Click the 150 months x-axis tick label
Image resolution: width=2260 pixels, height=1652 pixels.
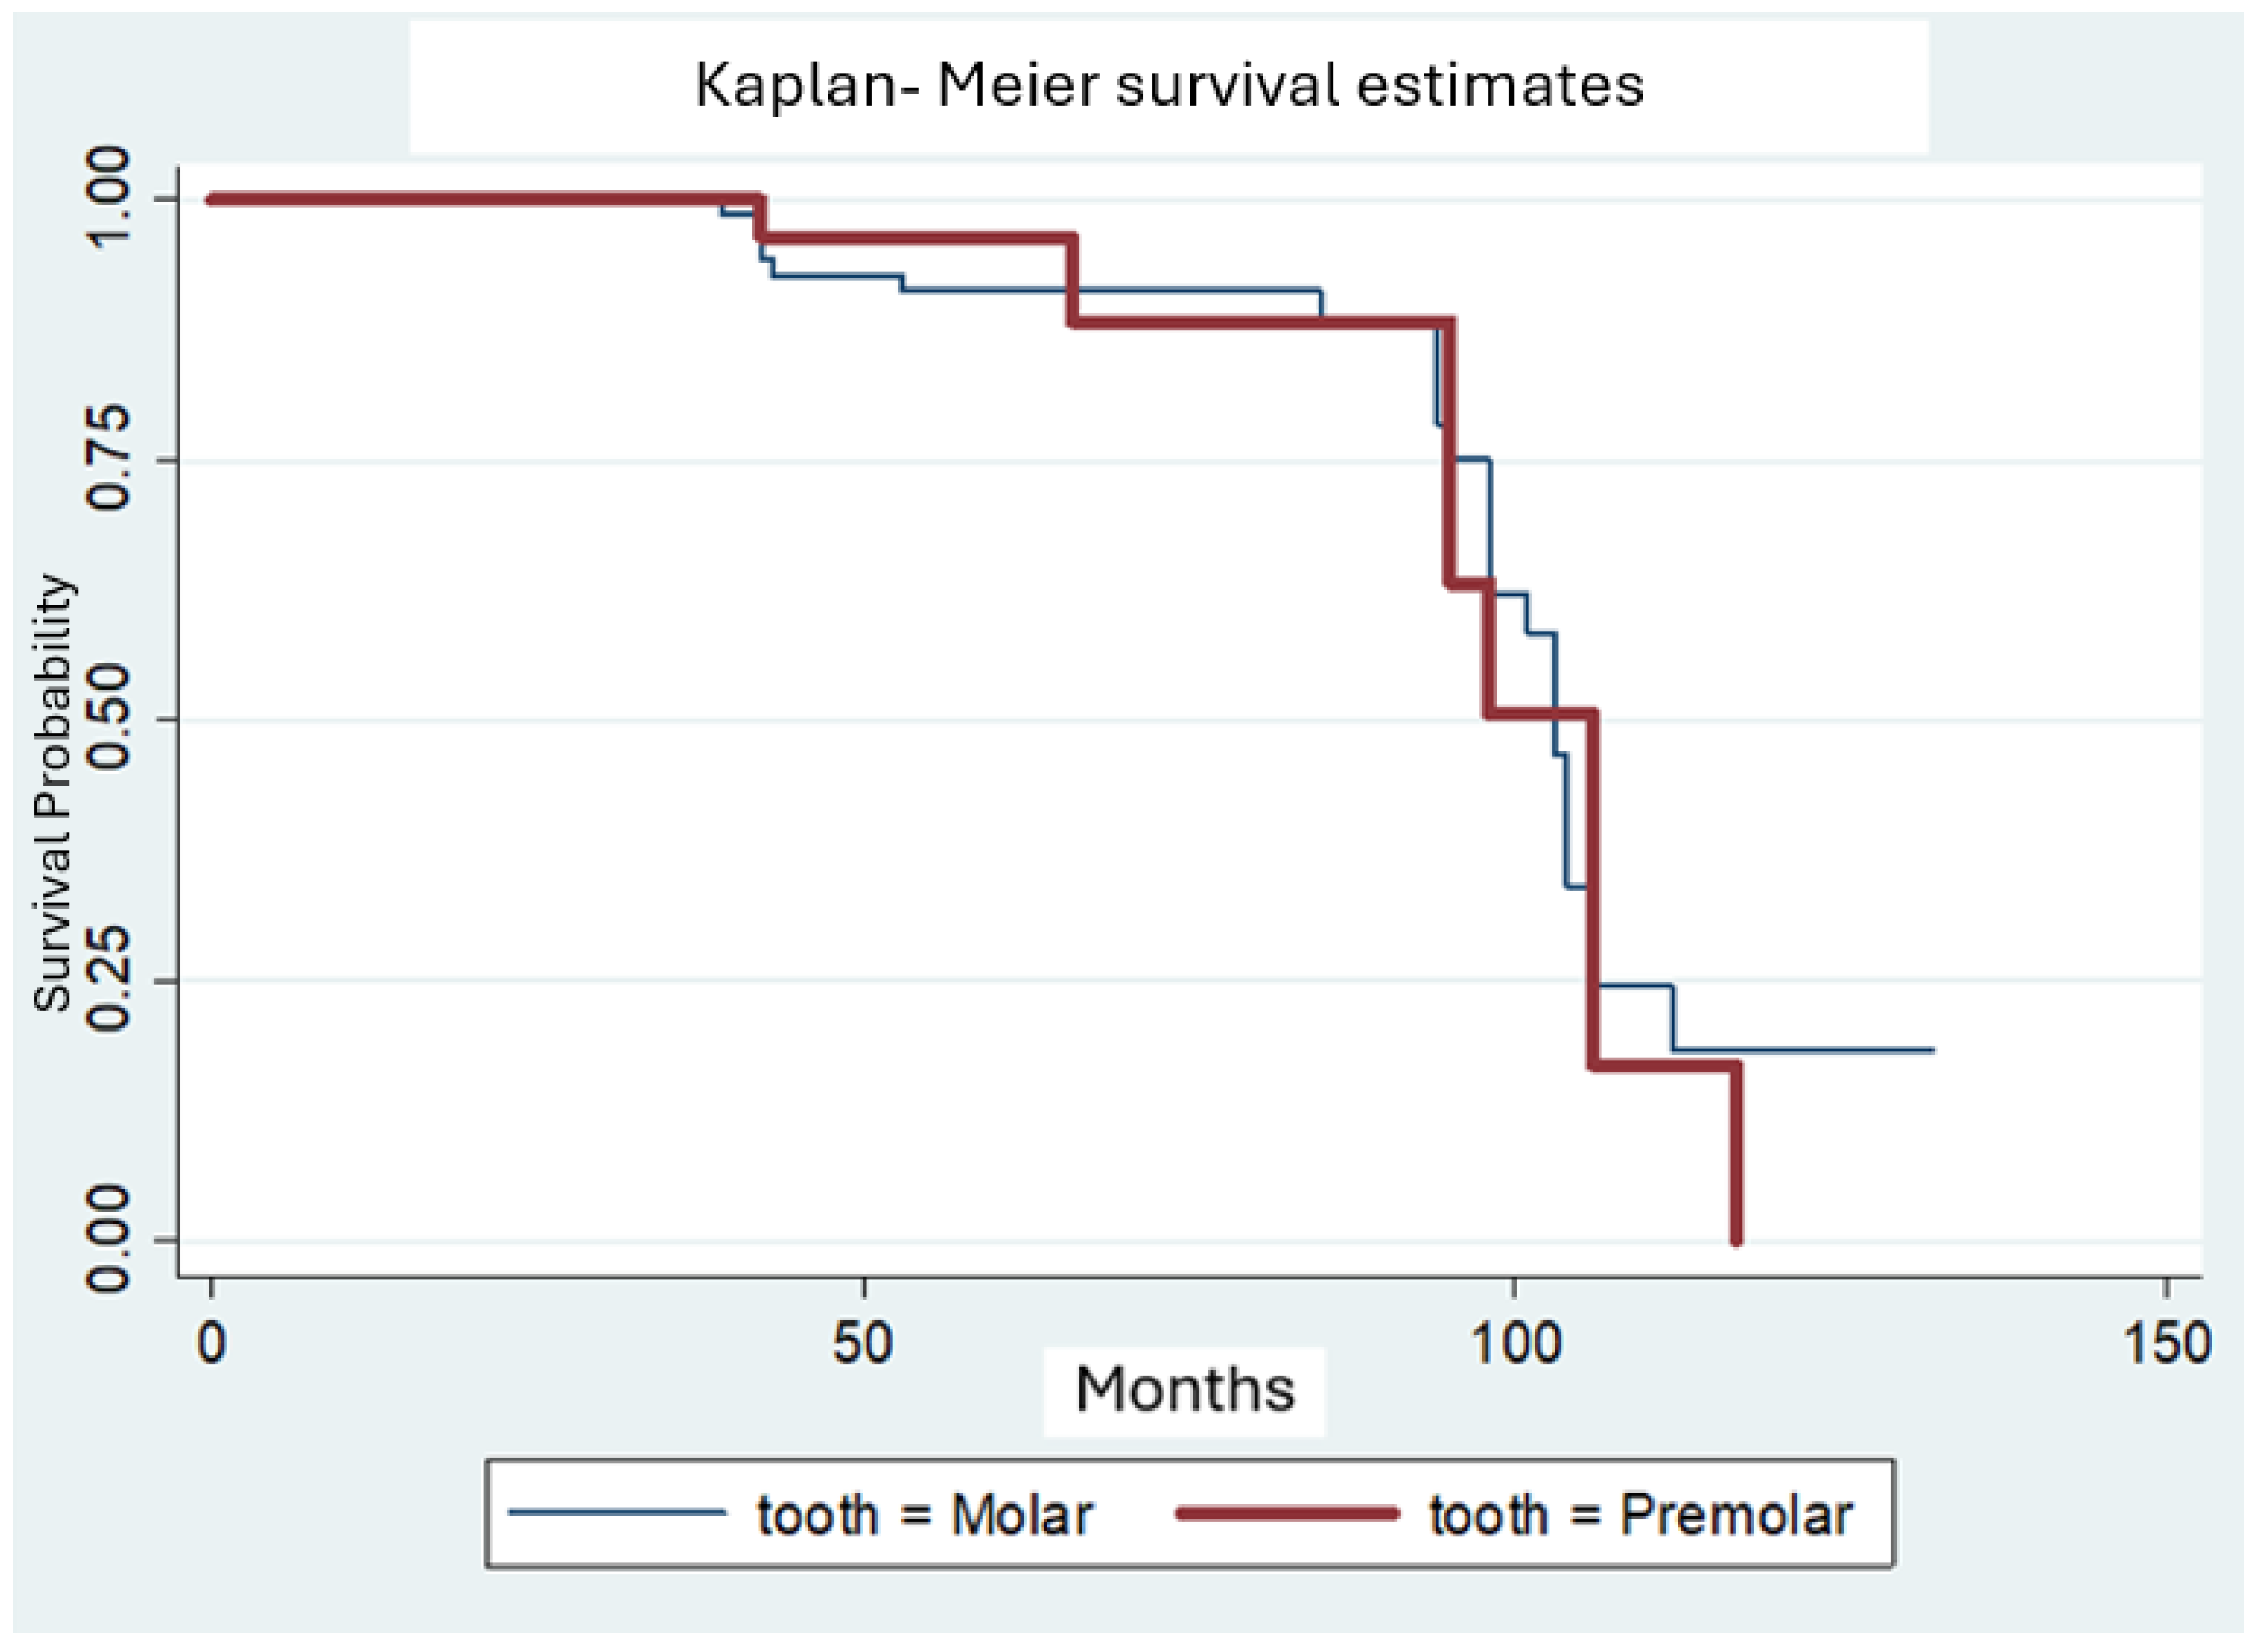point(2166,1343)
